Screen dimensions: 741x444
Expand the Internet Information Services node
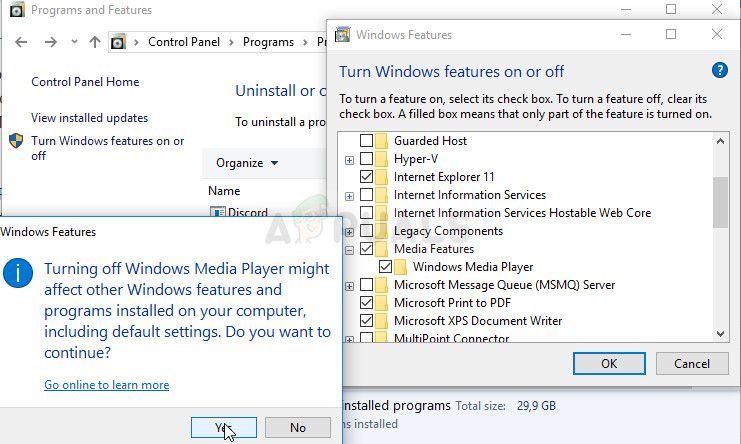click(x=349, y=196)
